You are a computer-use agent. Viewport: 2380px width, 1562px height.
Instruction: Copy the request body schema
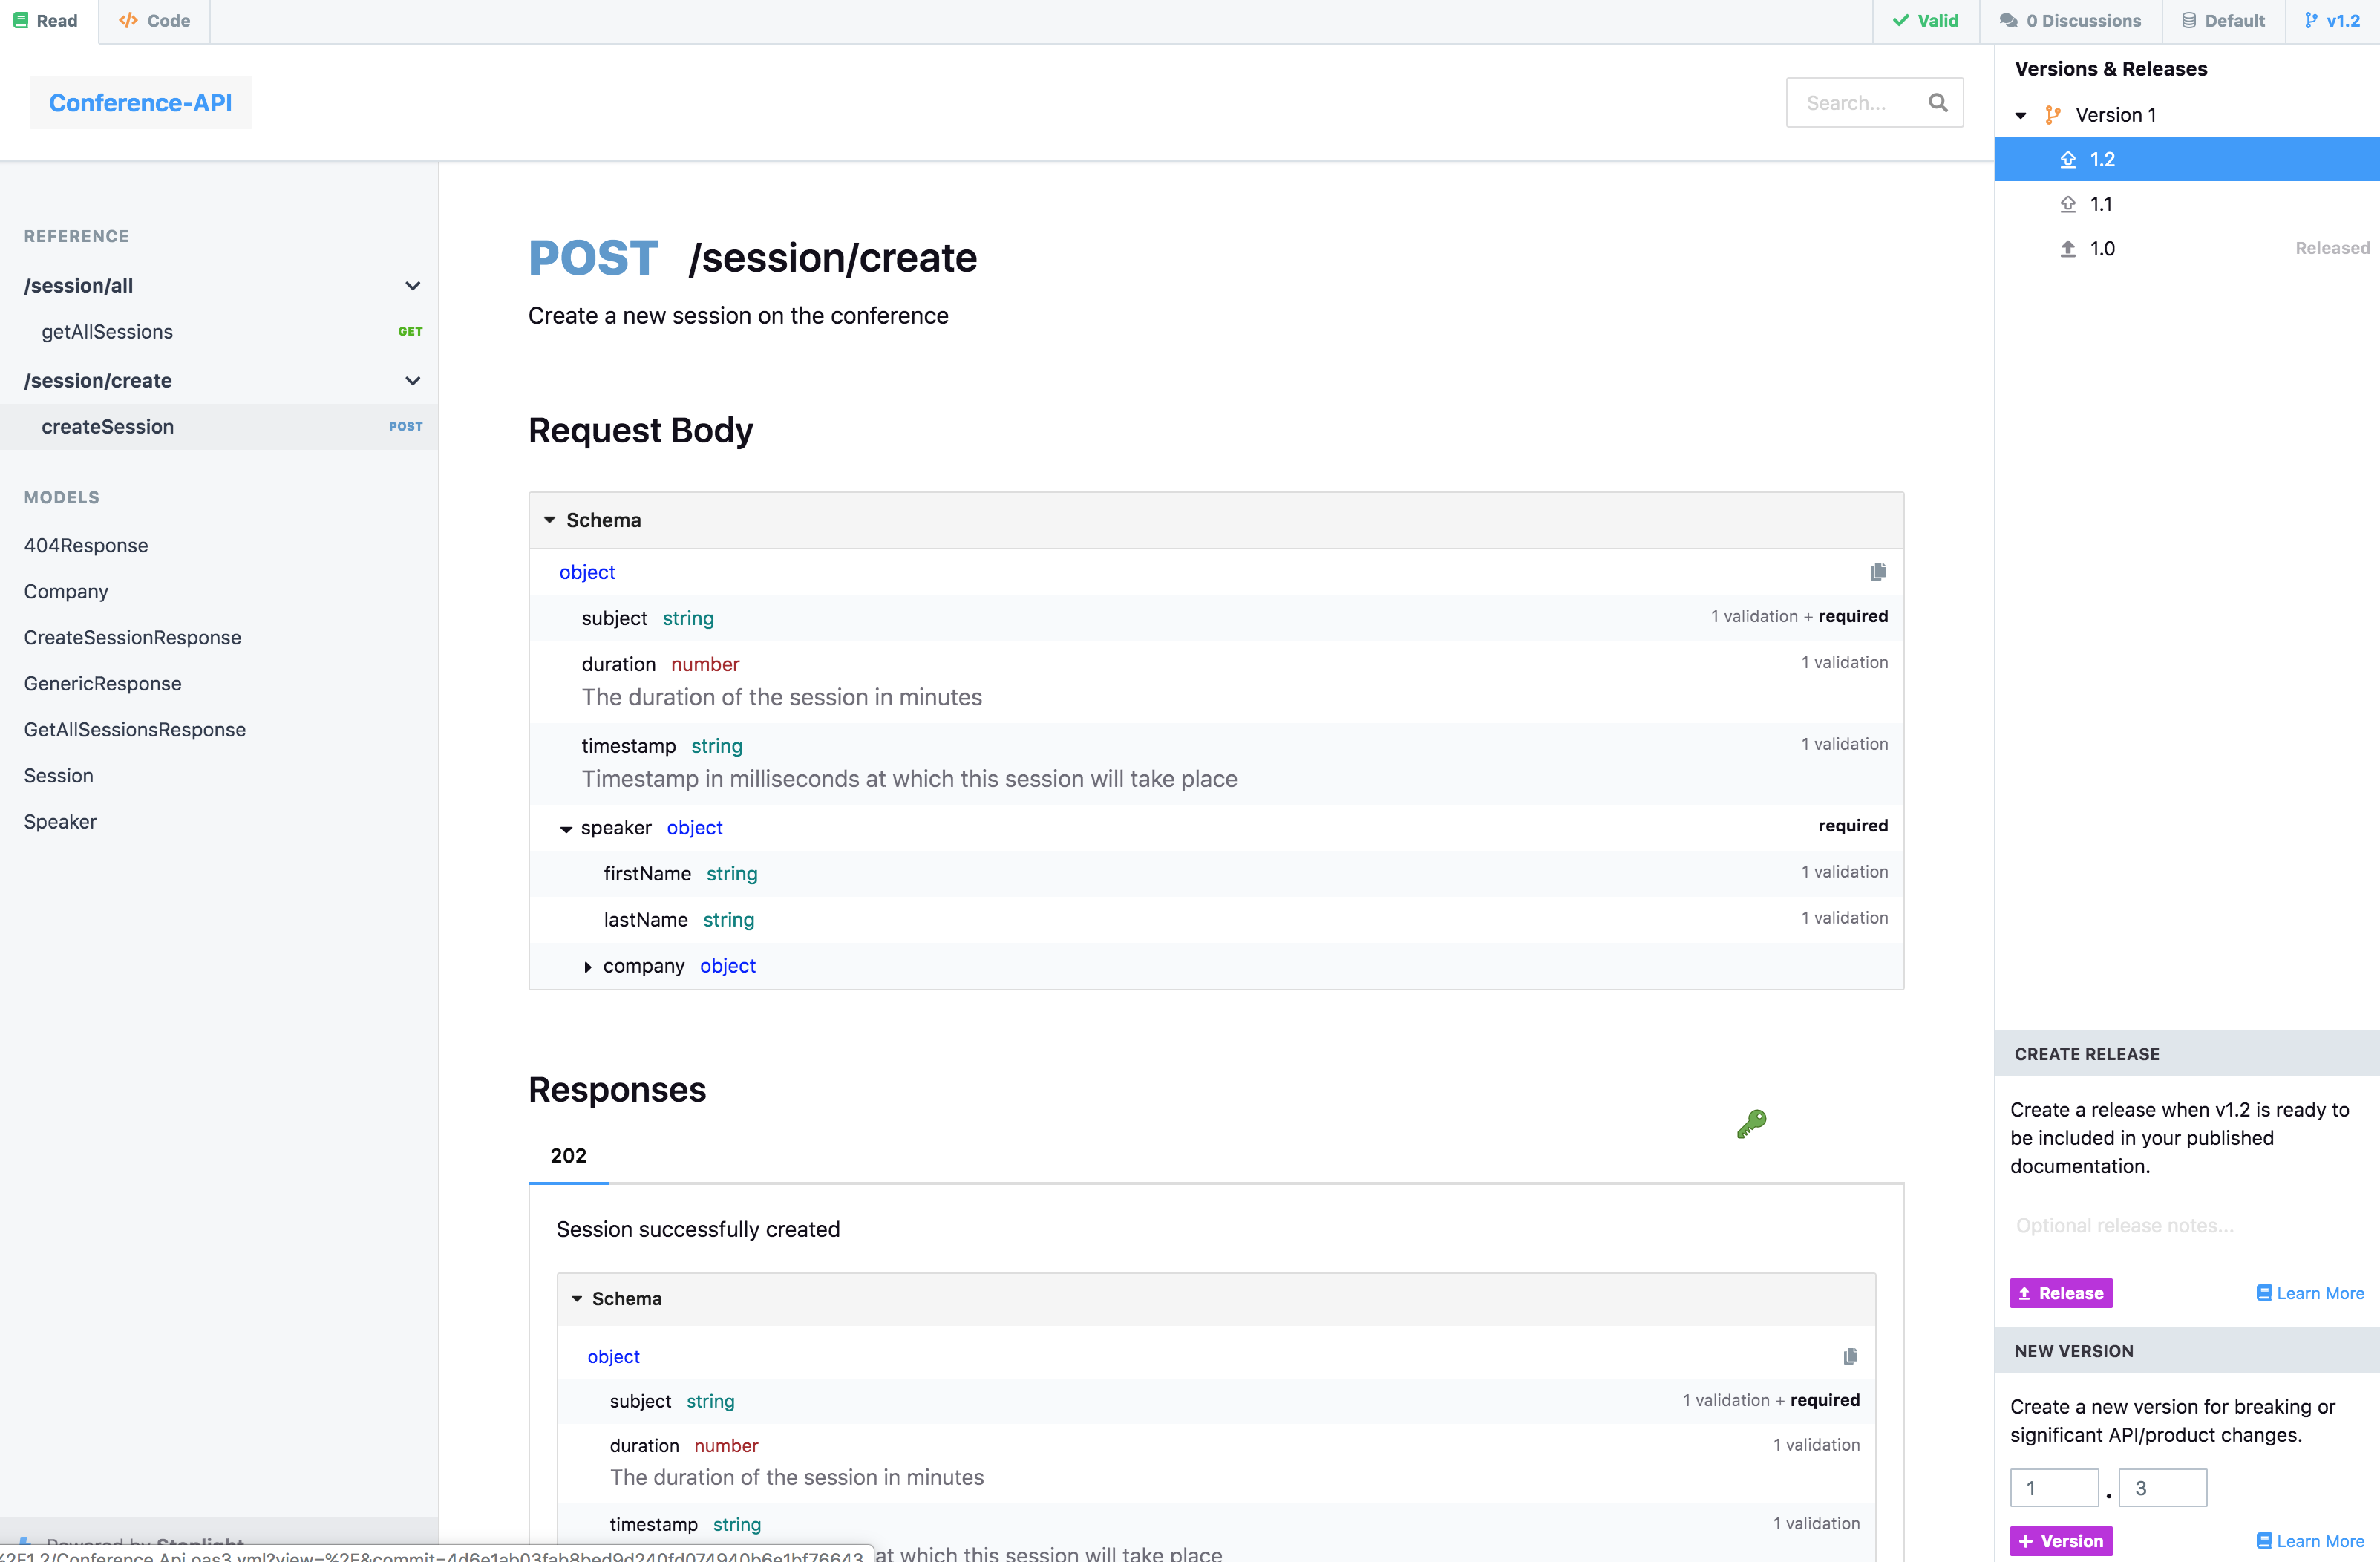(x=1878, y=571)
